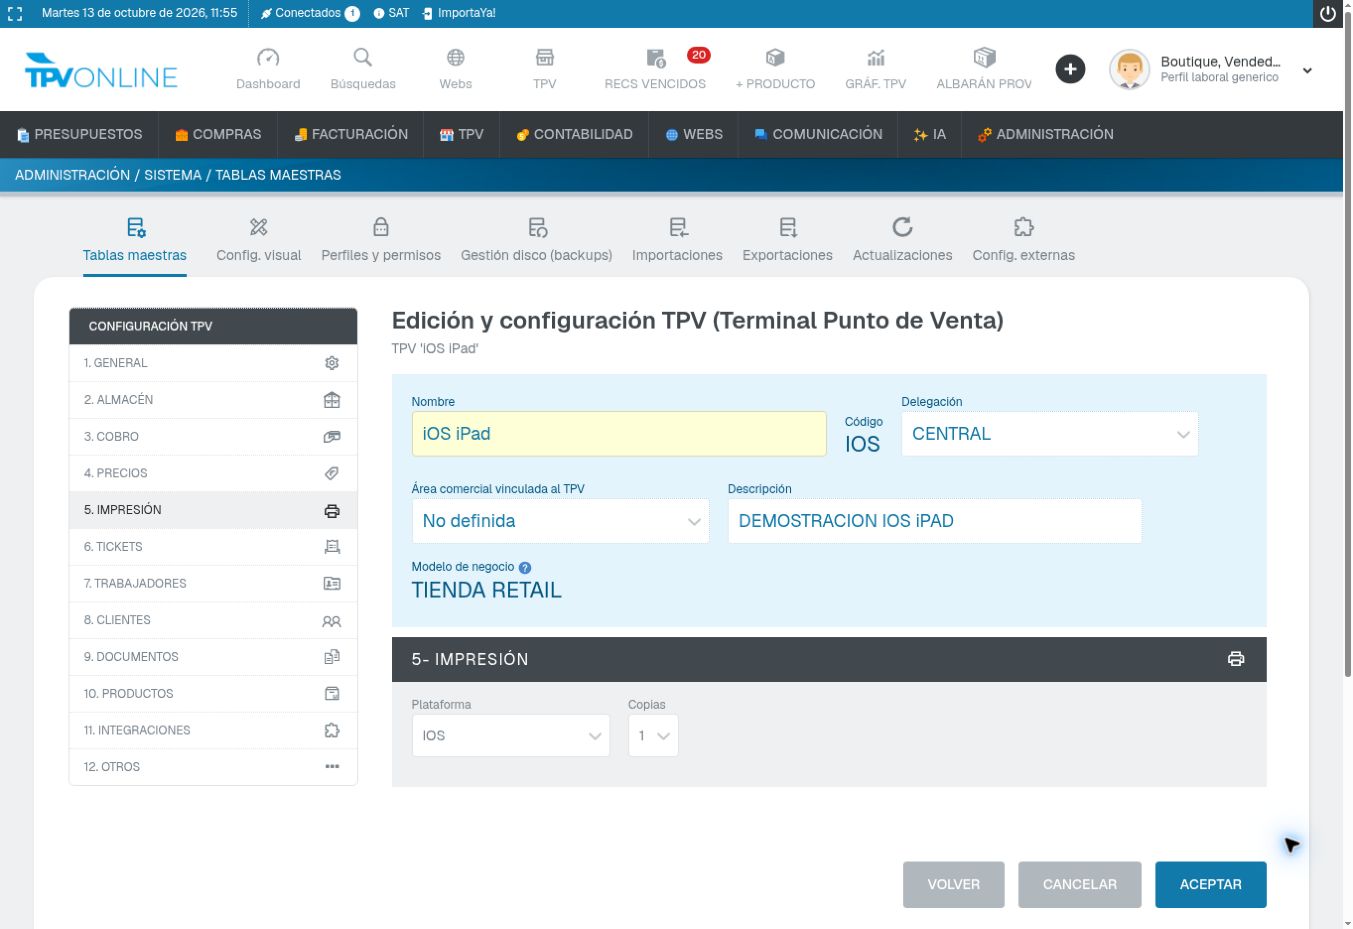Open + PRODUCTO box icon
The image size is (1353, 929).
click(775, 58)
